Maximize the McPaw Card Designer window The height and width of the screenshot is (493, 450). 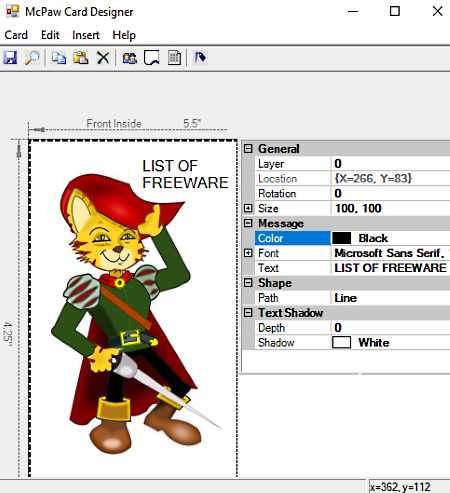pos(395,11)
